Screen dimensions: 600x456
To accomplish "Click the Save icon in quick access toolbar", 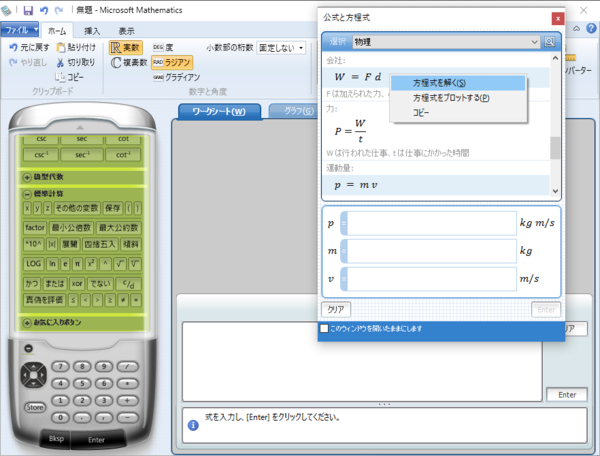I will [28, 10].
